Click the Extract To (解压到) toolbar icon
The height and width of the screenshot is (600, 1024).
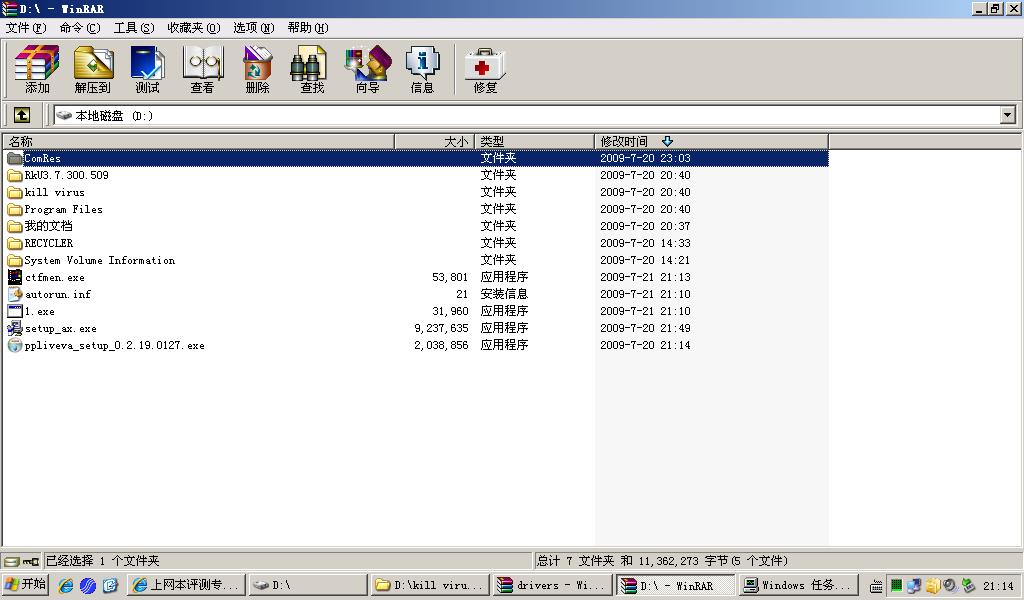92,69
